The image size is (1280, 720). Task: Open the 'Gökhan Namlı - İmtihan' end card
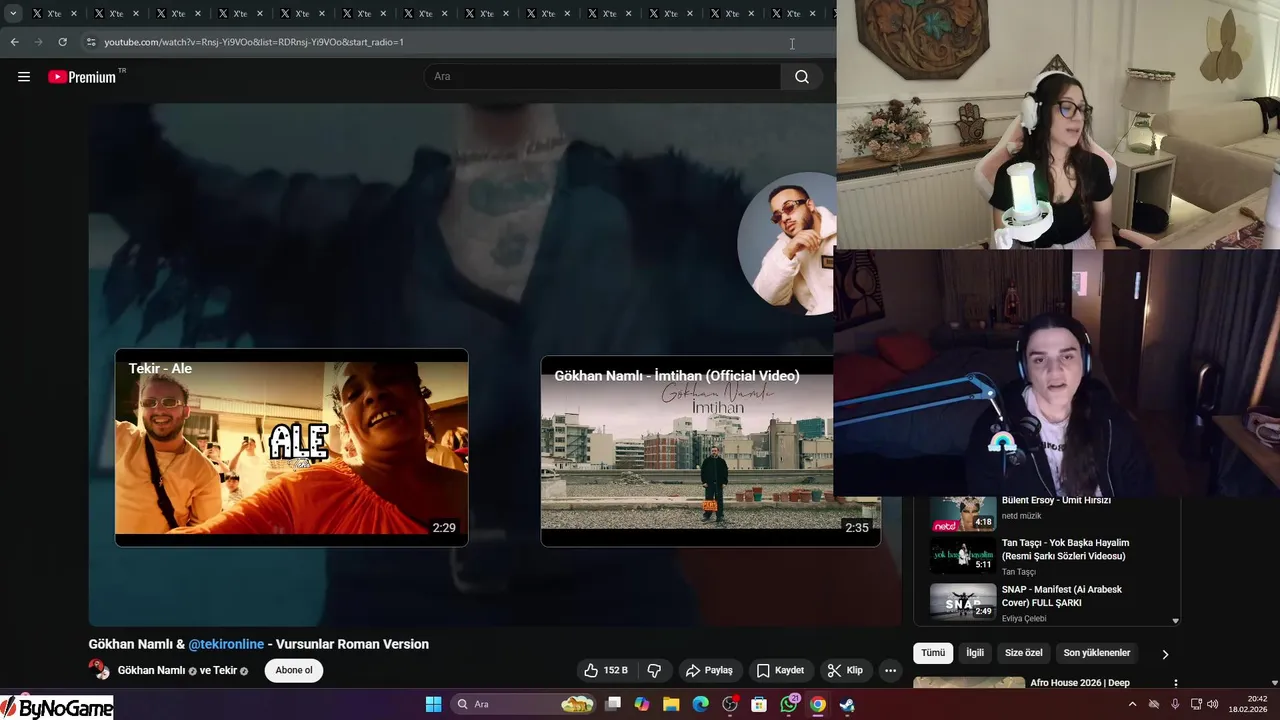click(x=710, y=451)
